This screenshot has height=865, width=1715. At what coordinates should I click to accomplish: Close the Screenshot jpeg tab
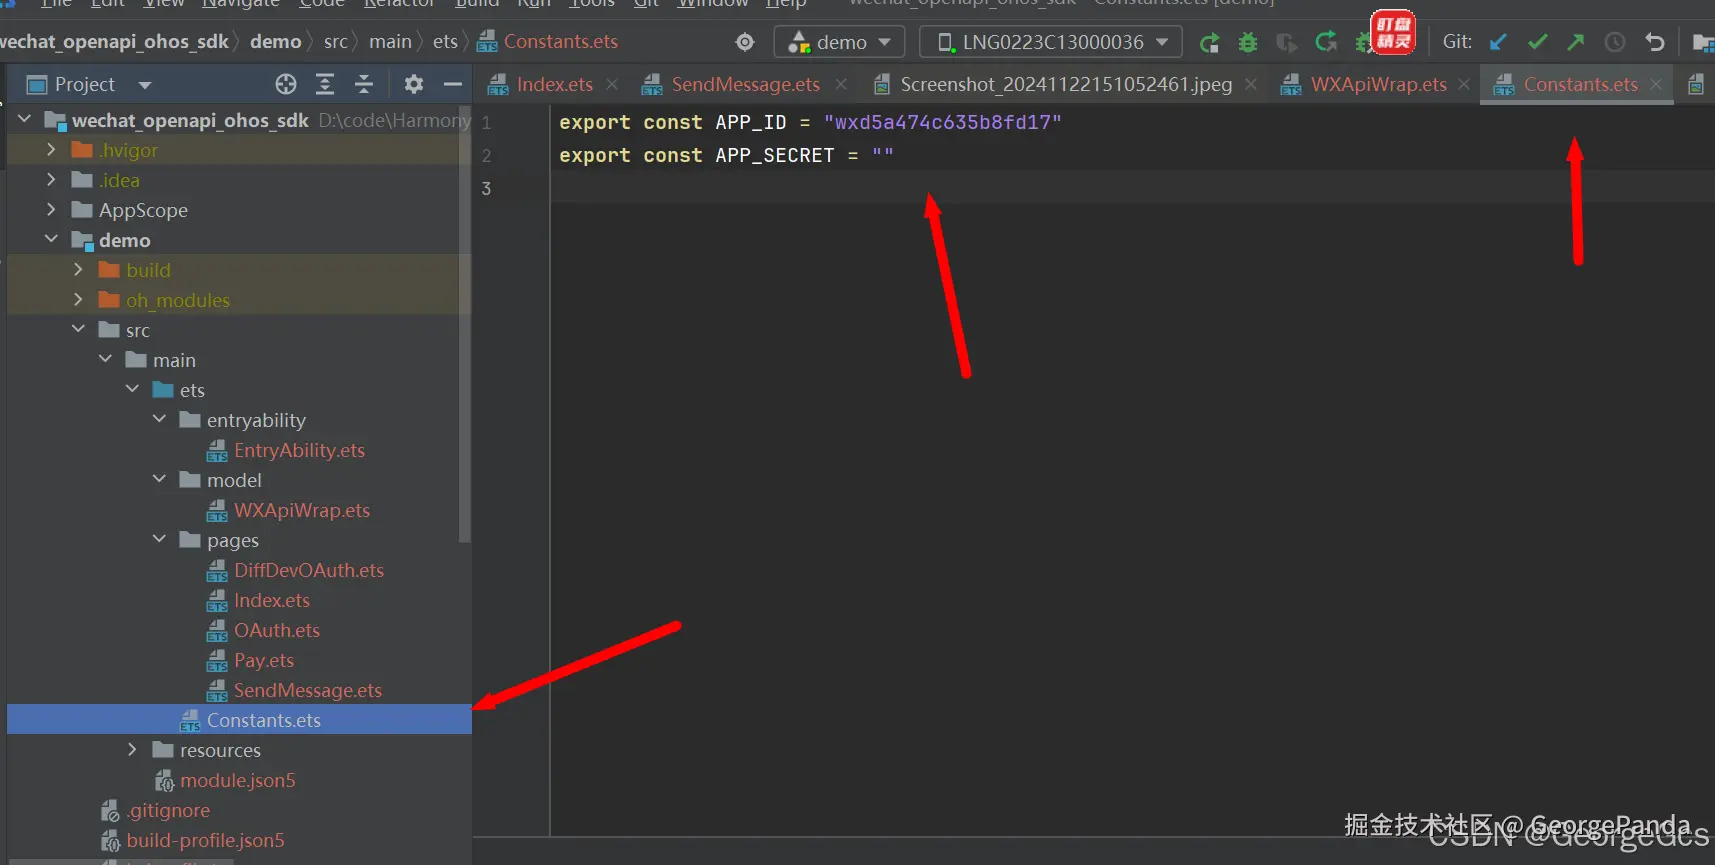click(1251, 85)
